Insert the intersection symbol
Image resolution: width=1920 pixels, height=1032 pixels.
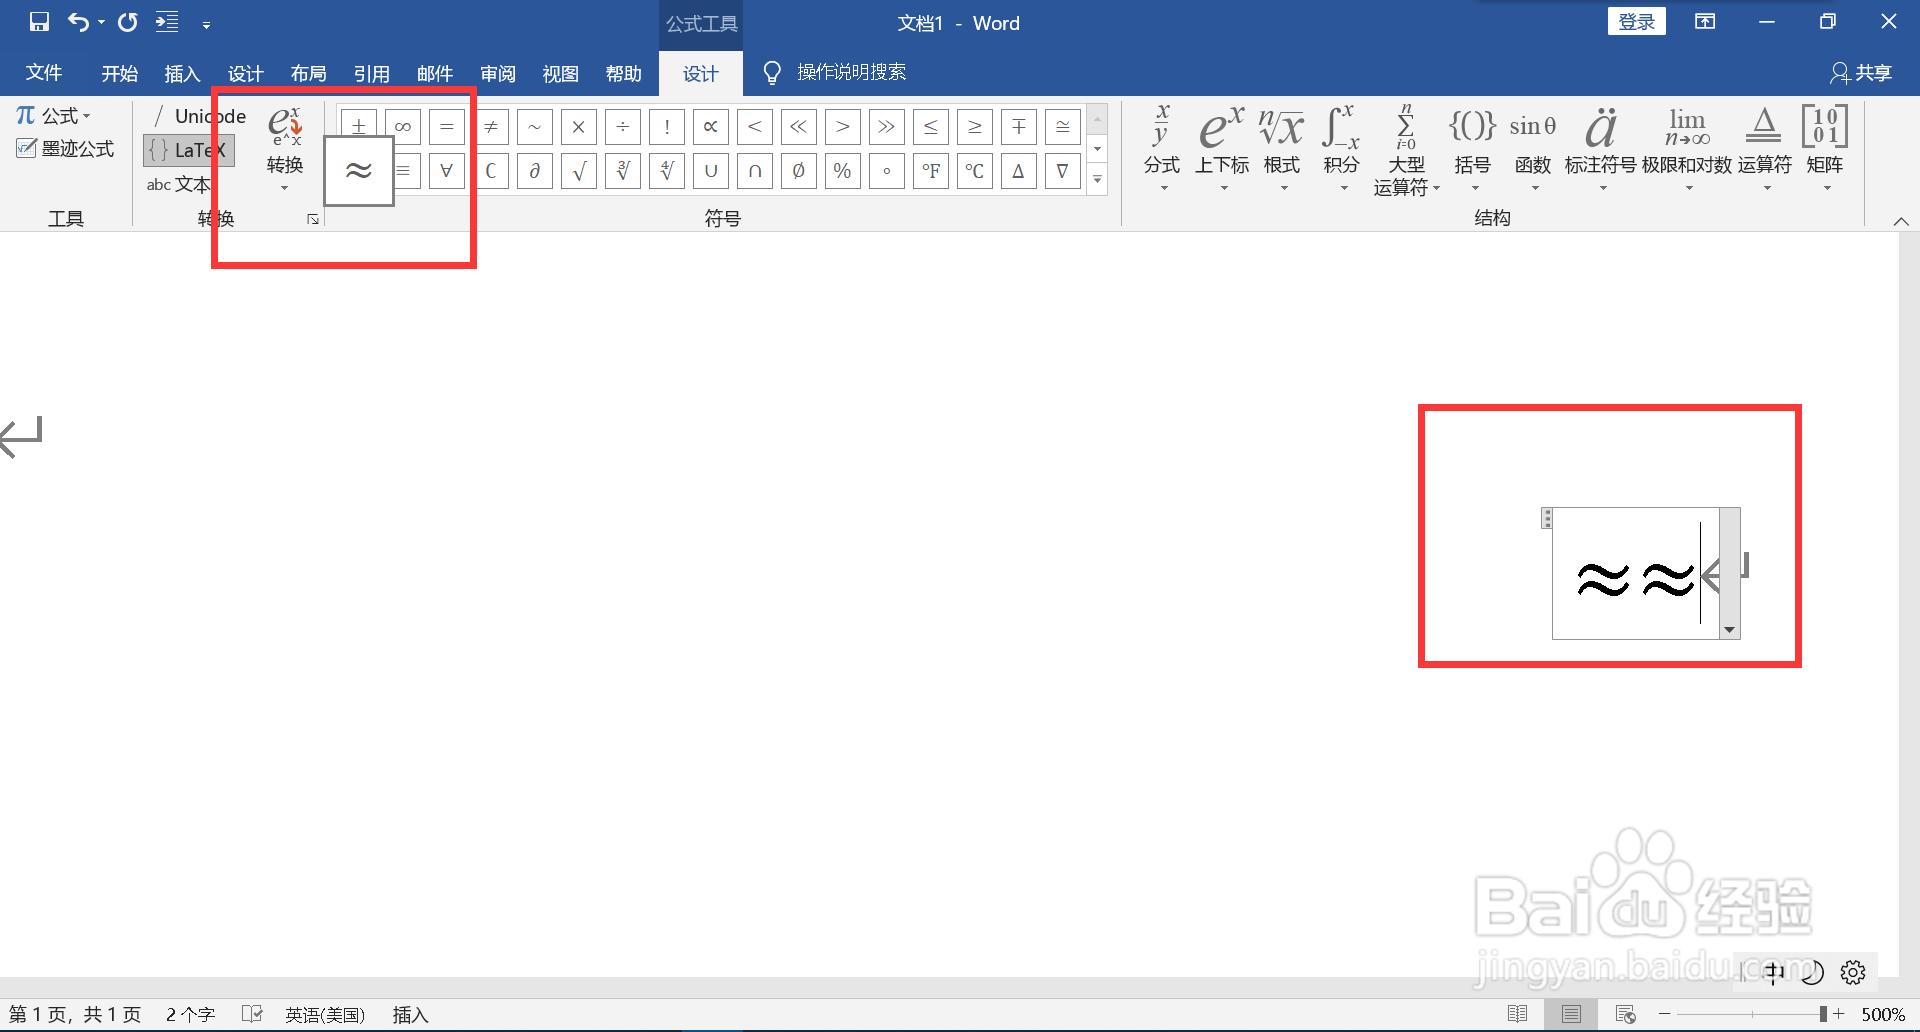[x=755, y=171]
